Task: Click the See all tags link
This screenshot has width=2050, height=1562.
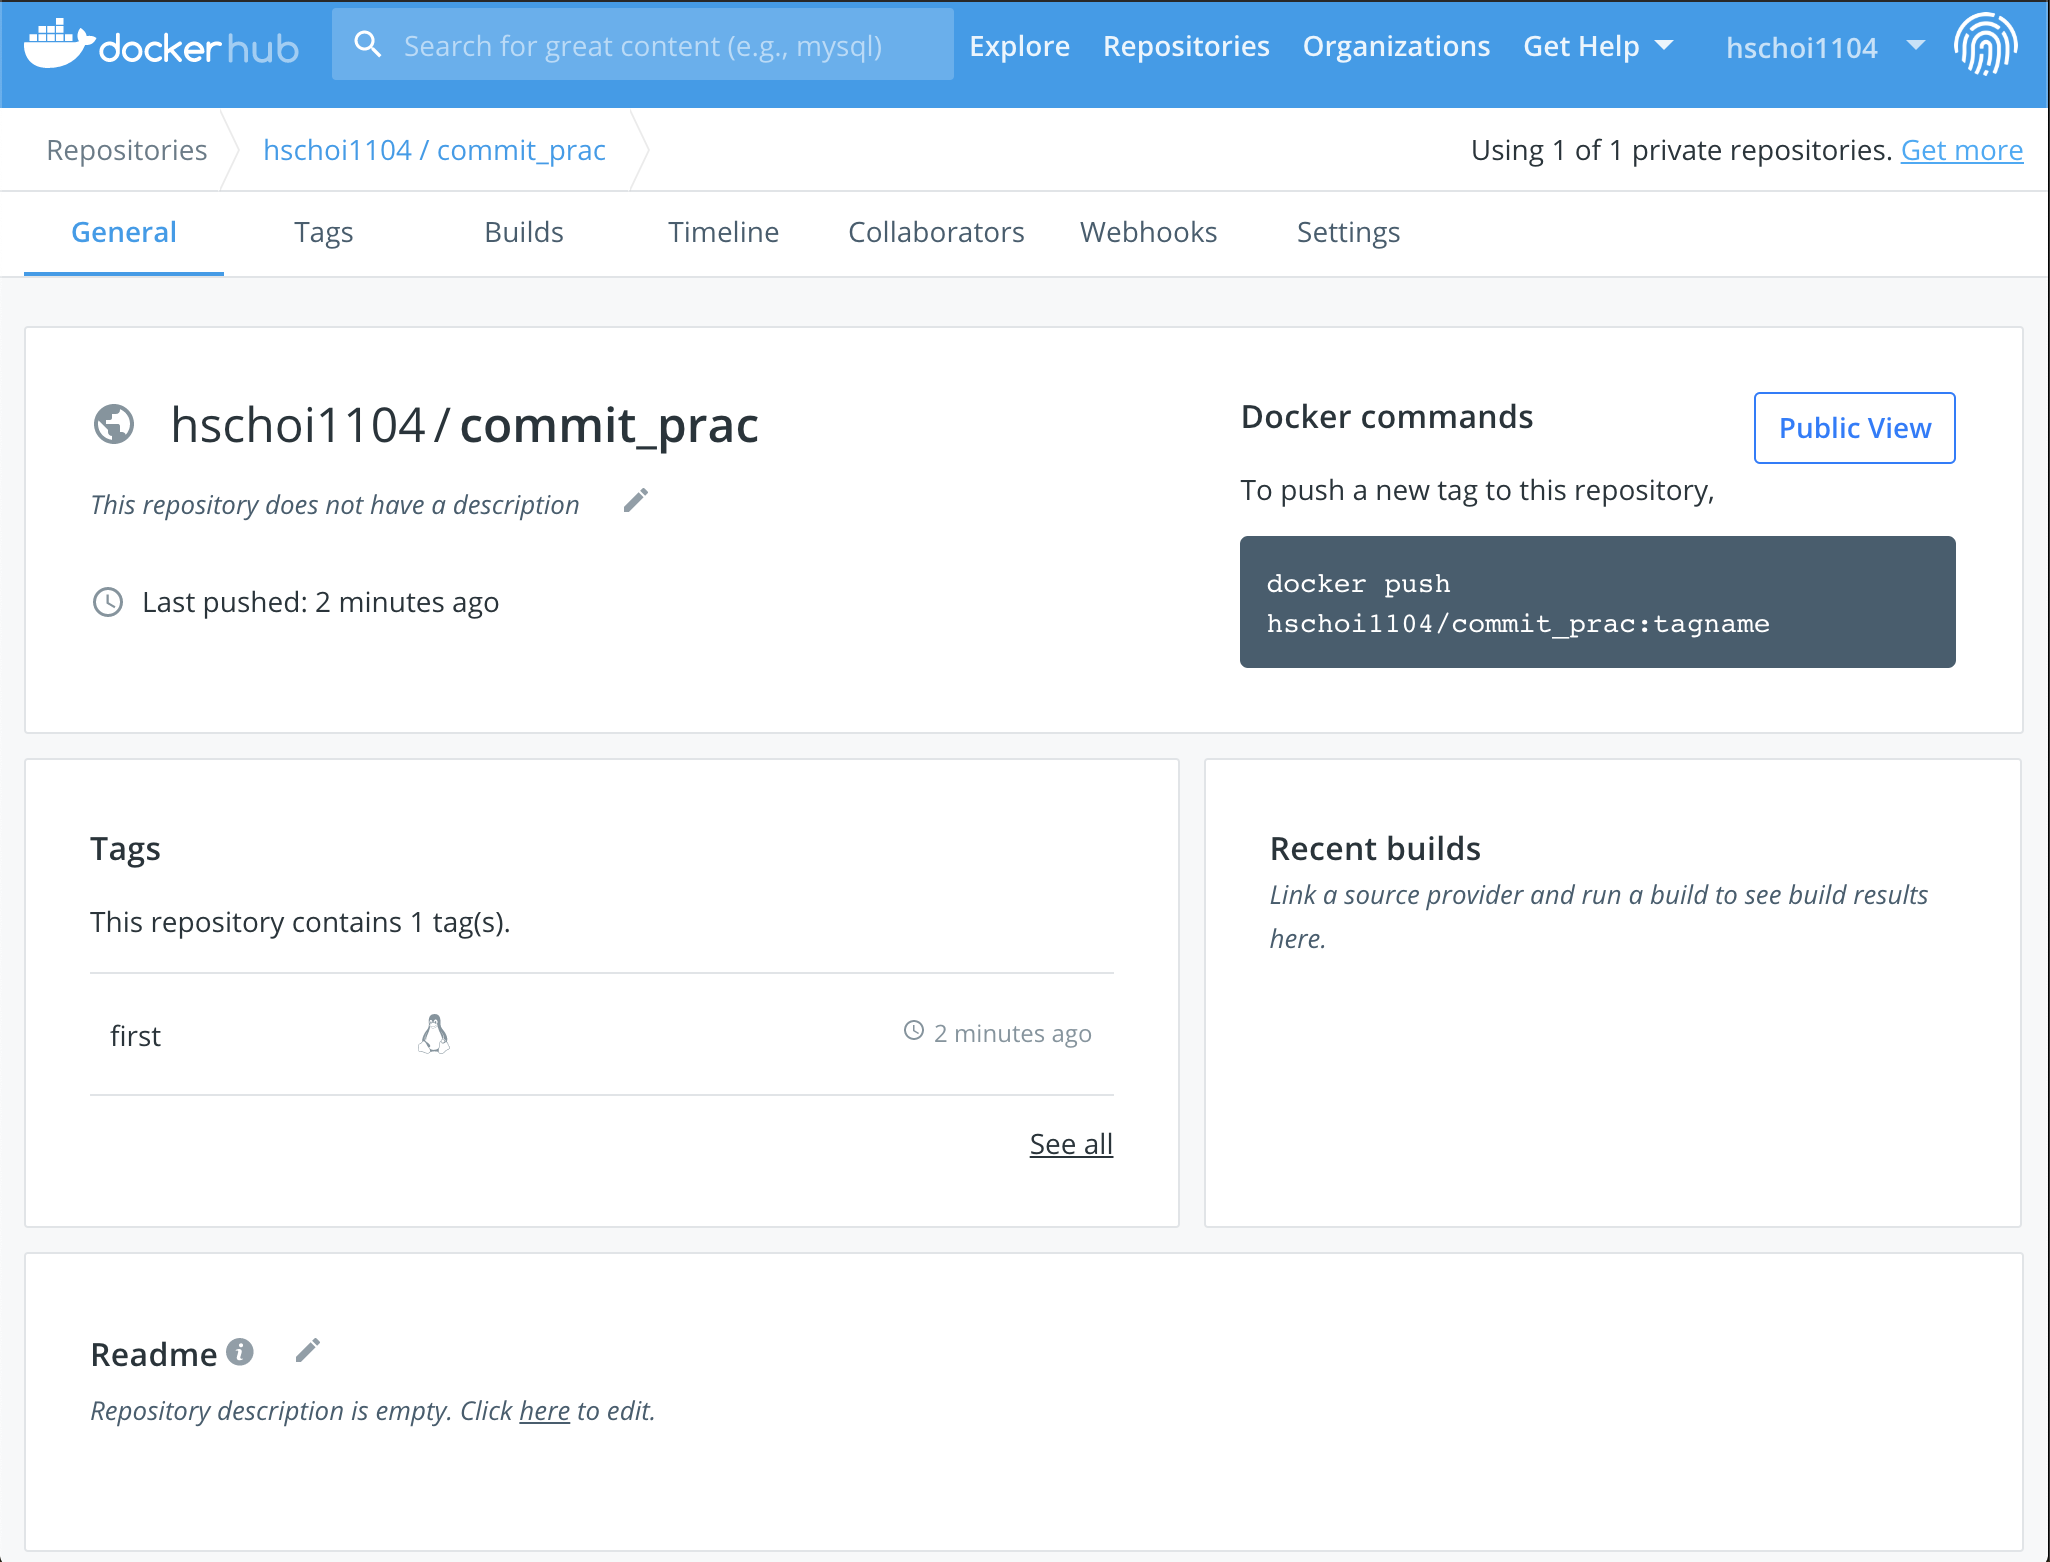Action: coord(1071,1144)
